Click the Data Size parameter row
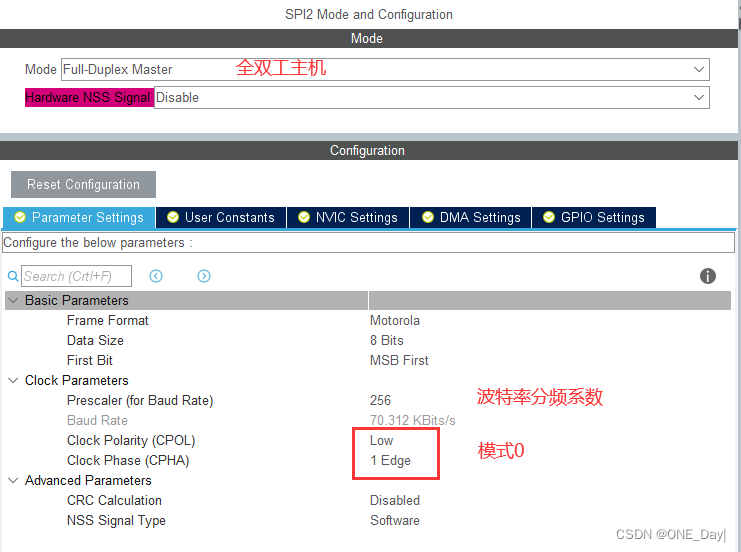This screenshot has height=552, width=741. [x=368, y=340]
